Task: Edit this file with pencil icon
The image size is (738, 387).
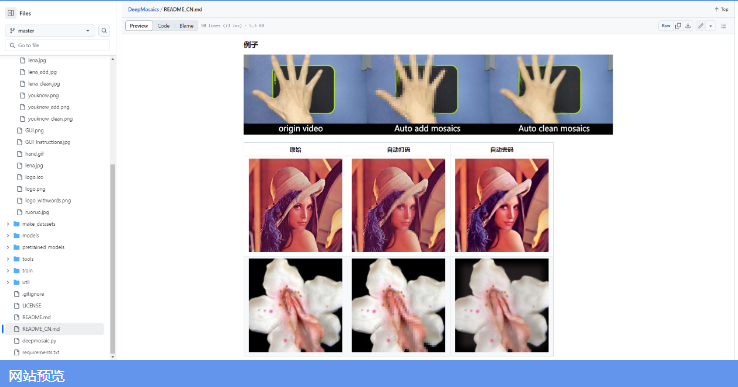Action: (701, 26)
